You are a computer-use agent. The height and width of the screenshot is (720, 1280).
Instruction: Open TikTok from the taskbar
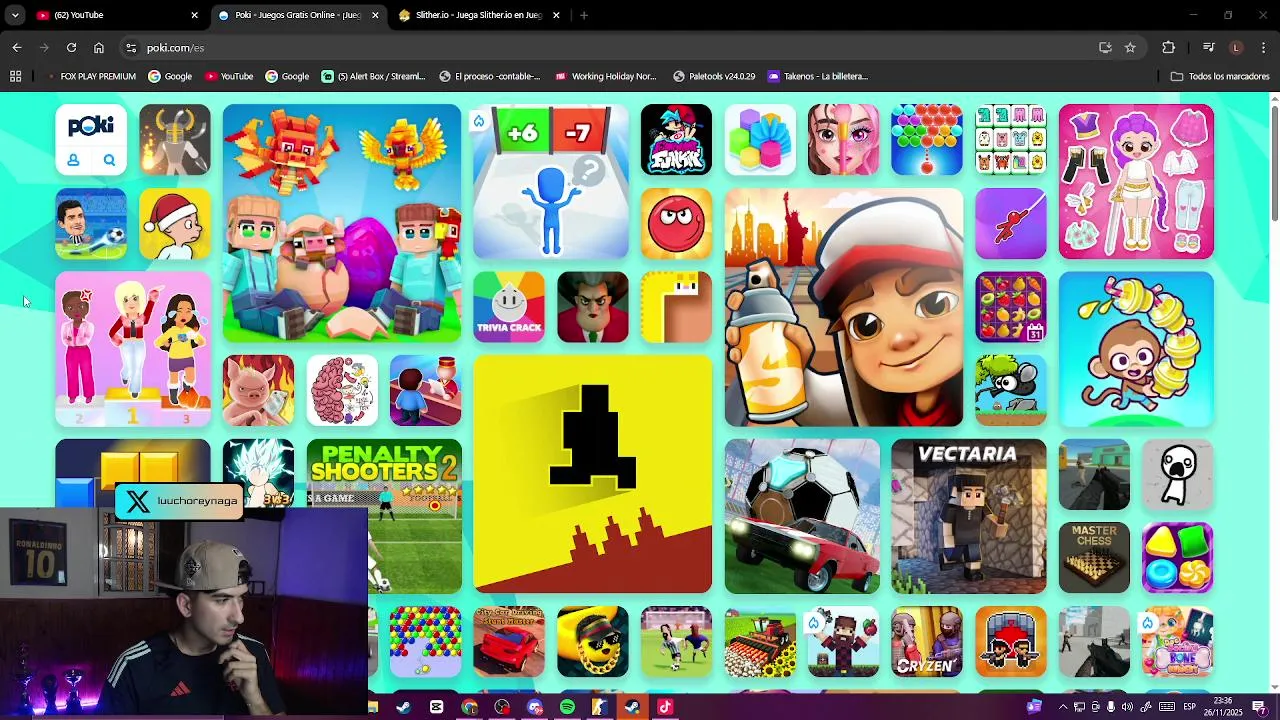[x=665, y=707]
